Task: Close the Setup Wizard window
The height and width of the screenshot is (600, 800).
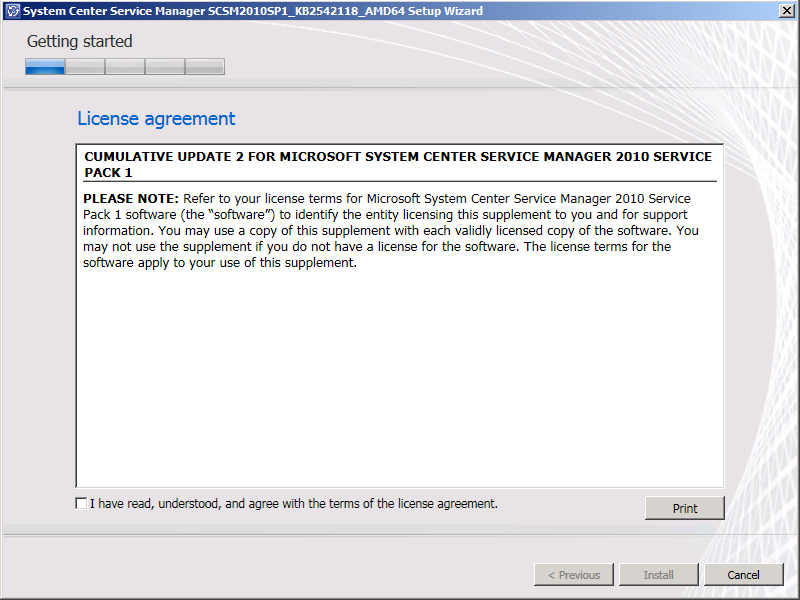Action: [x=787, y=11]
